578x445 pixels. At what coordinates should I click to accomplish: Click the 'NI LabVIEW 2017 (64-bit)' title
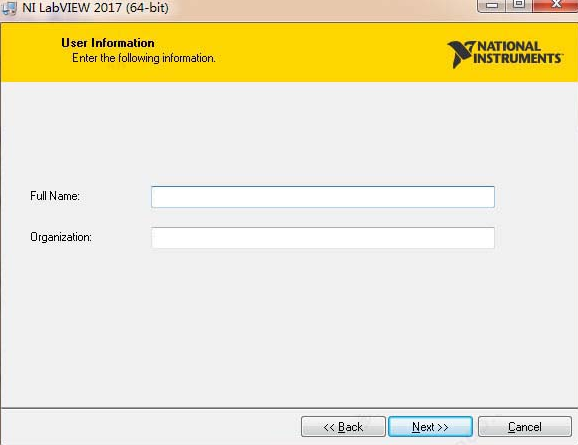(x=95, y=8)
